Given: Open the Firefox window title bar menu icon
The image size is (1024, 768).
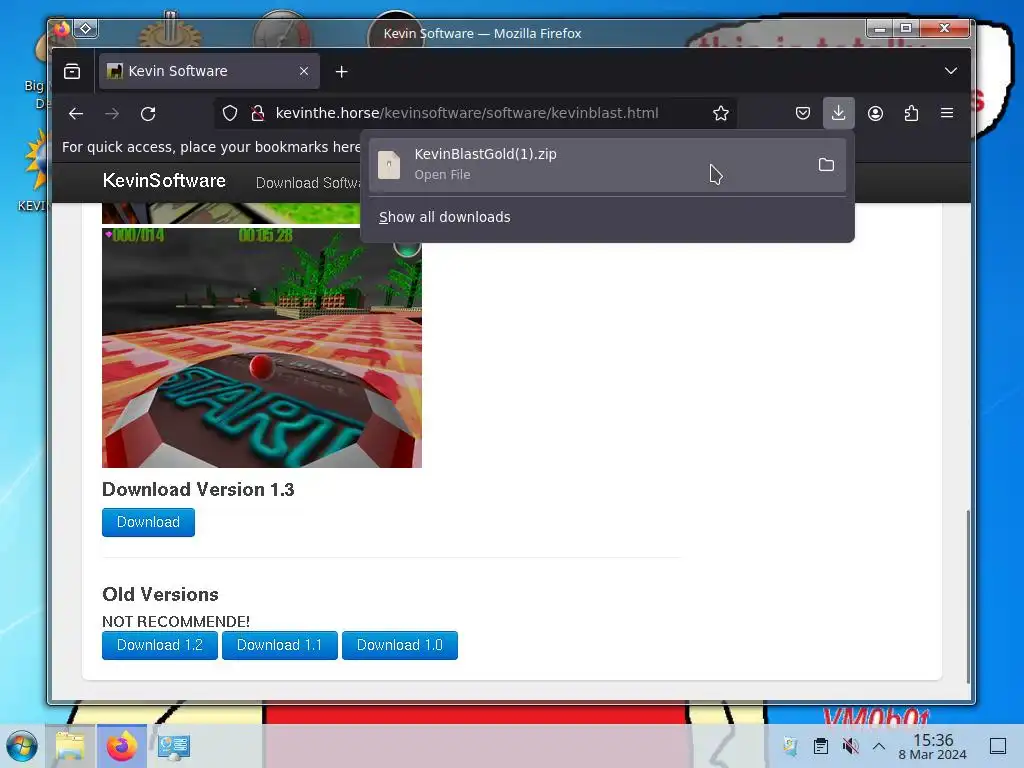Looking at the screenshot, I should (61, 29).
